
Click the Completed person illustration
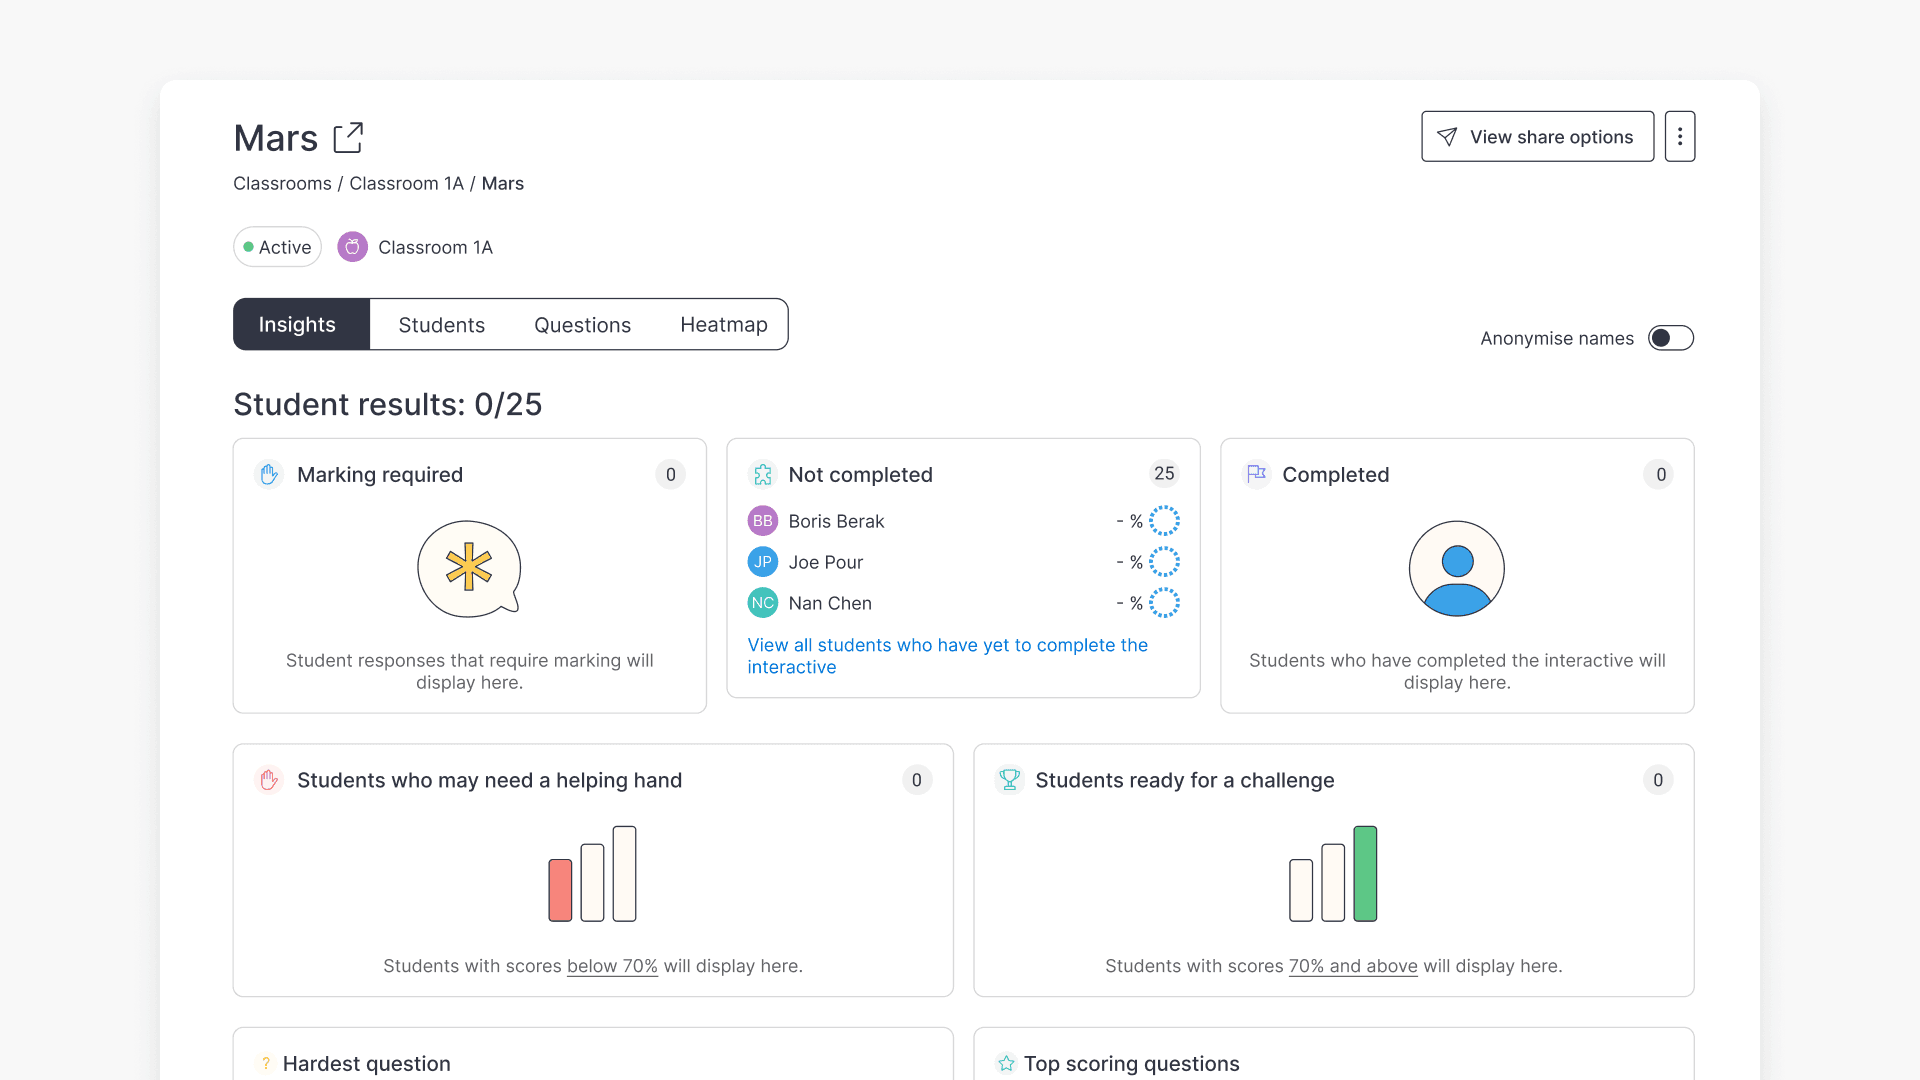(x=1457, y=568)
